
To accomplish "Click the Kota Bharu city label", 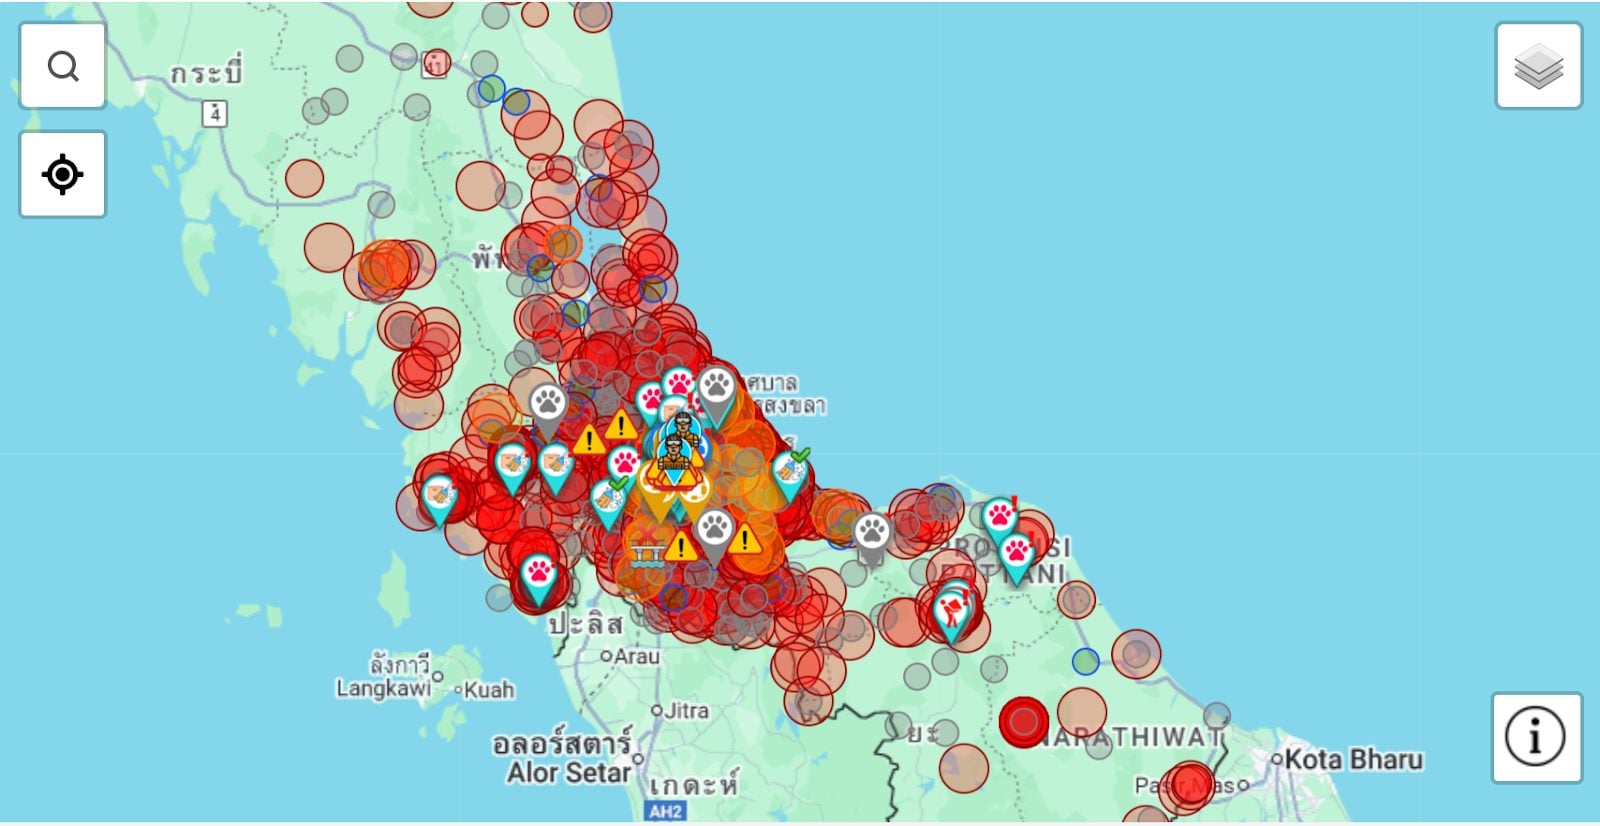I will 1352,759.
